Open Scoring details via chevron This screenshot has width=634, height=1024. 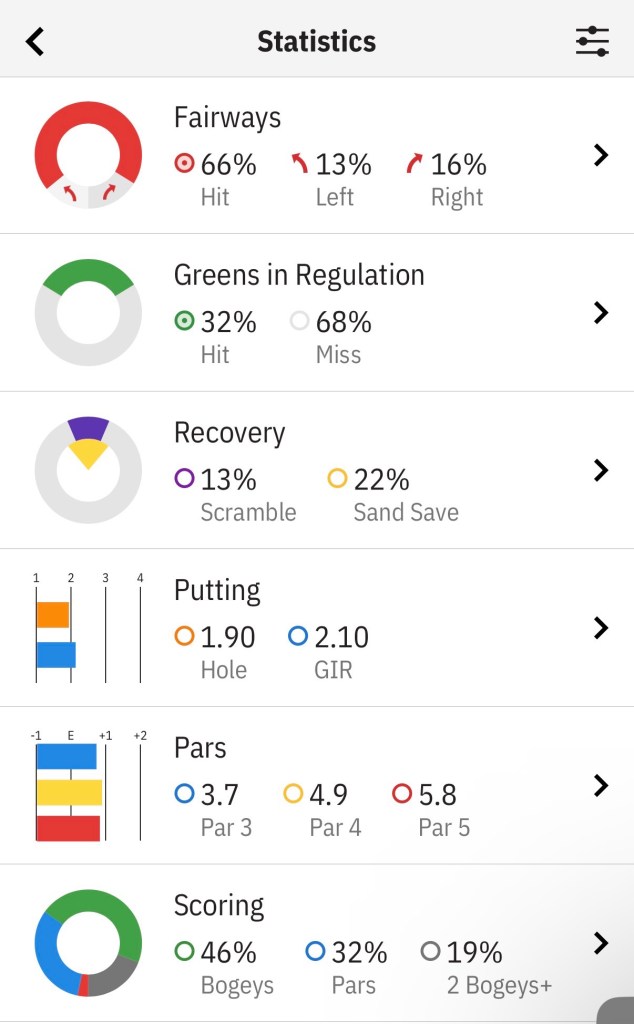601,943
